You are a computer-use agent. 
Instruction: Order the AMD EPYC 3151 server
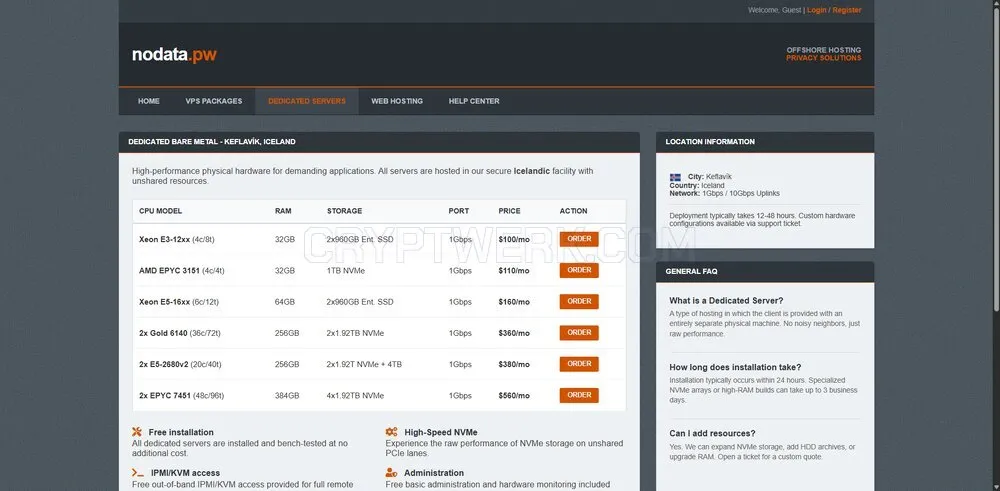click(579, 270)
